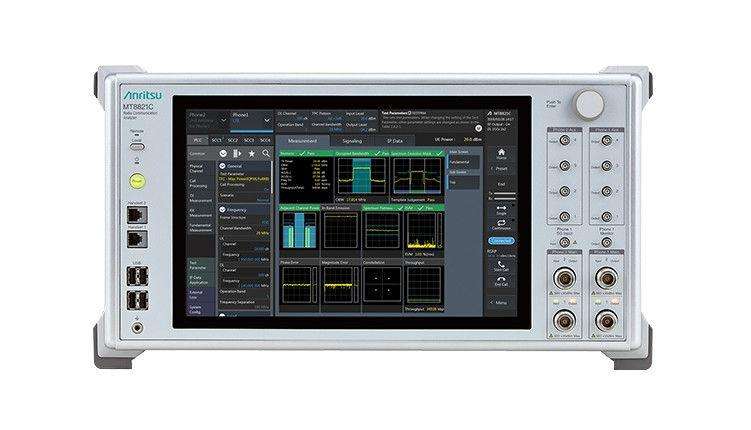Switch to the Signaling tab
Screen dimensions: 751x430
coord(352,141)
